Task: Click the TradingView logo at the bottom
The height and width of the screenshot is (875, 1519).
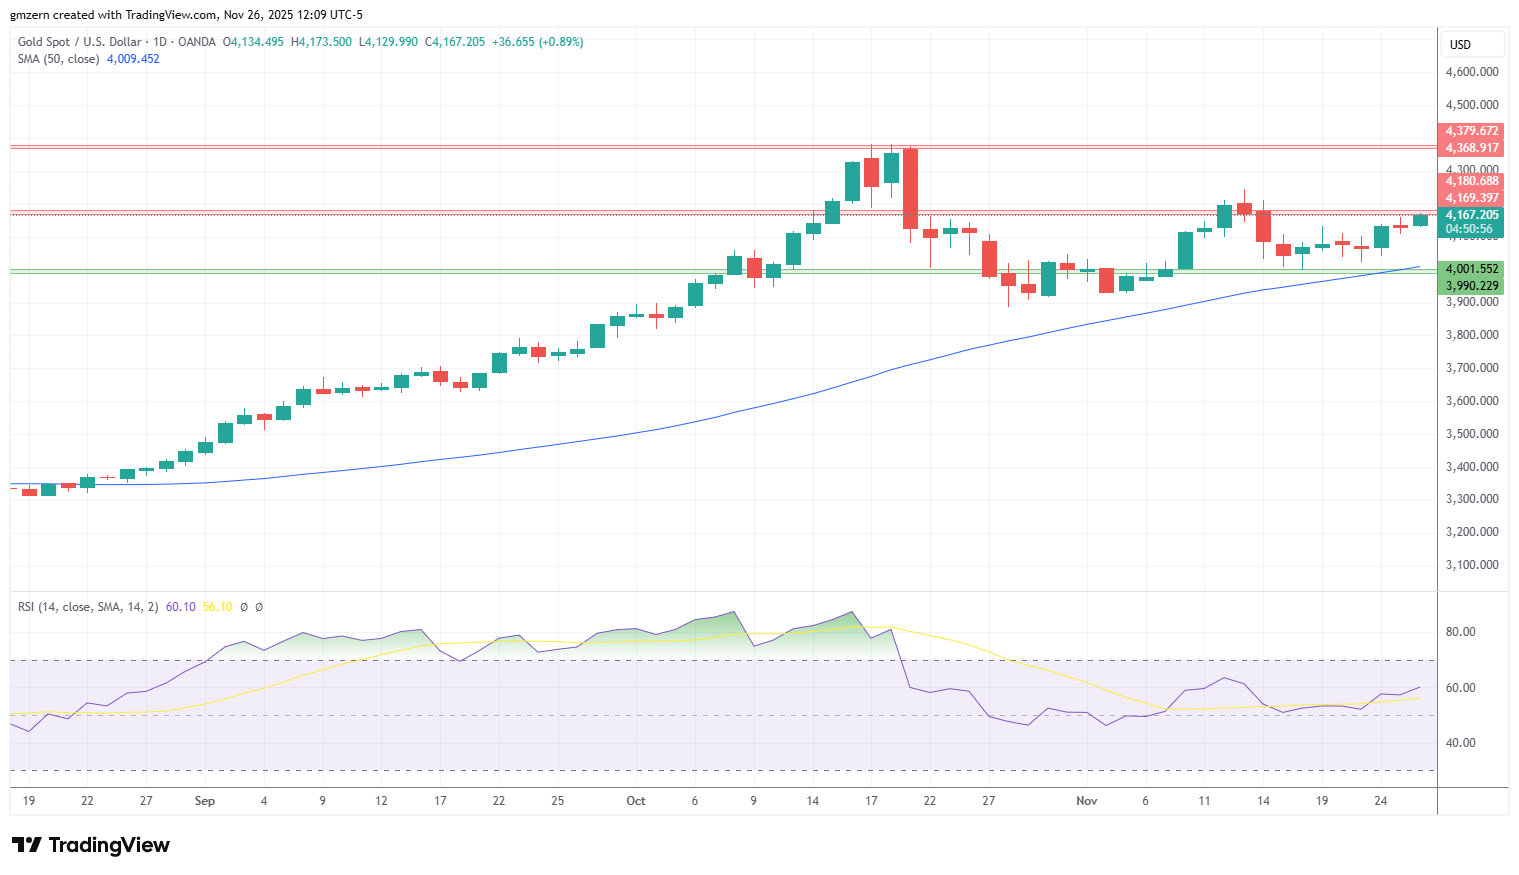Action: (91, 845)
